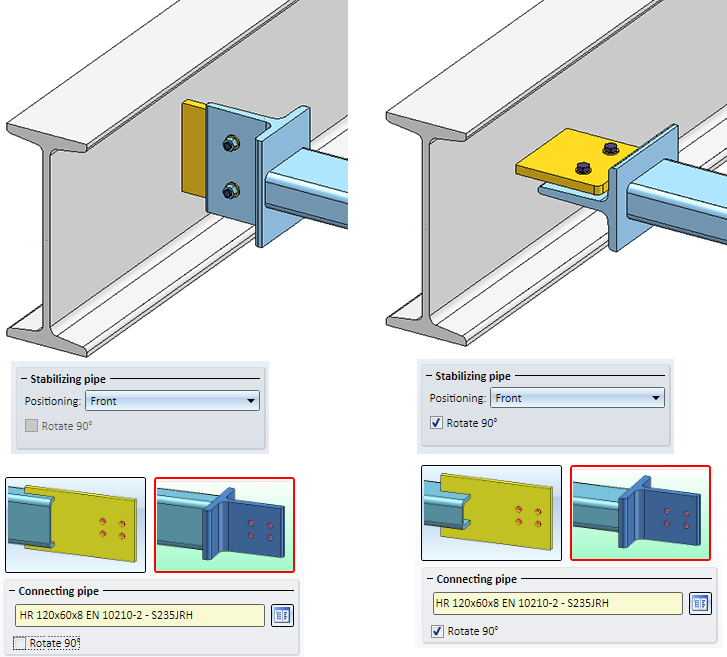
Task: Collapse left Connecting pipe section
Action: [x=13, y=591]
